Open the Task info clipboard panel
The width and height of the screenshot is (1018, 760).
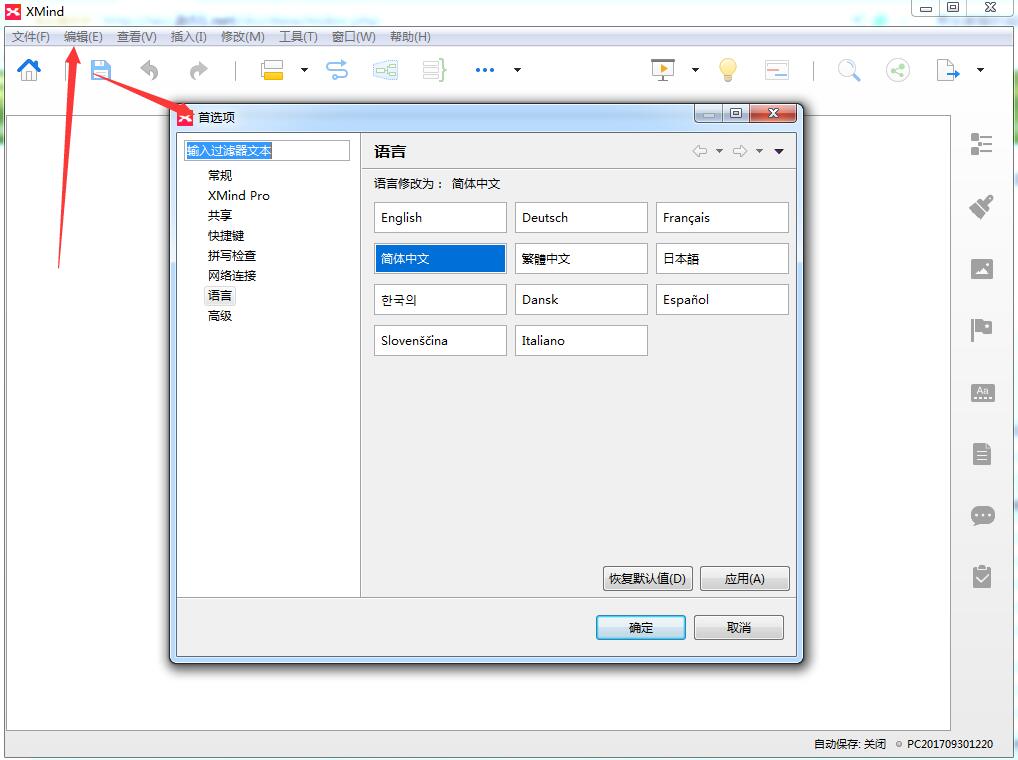[x=982, y=576]
